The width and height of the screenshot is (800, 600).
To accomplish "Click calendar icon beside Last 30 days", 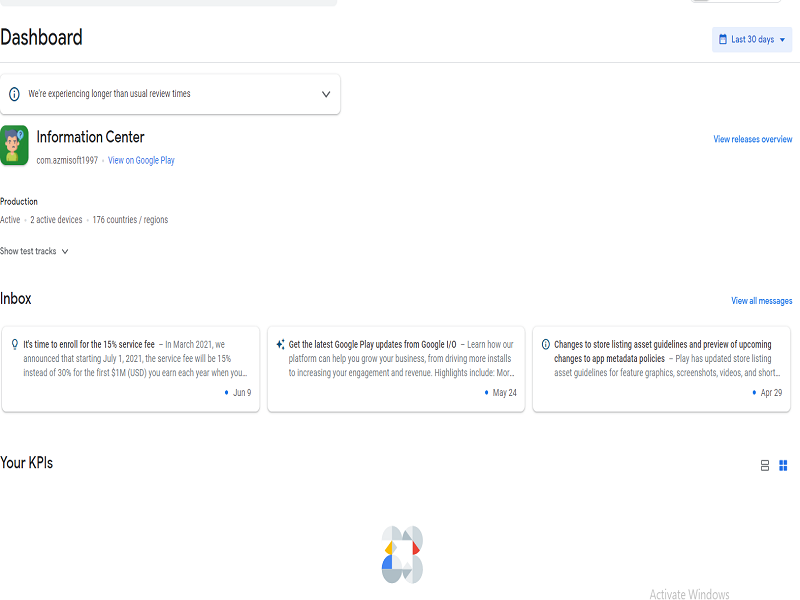I will click(723, 40).
